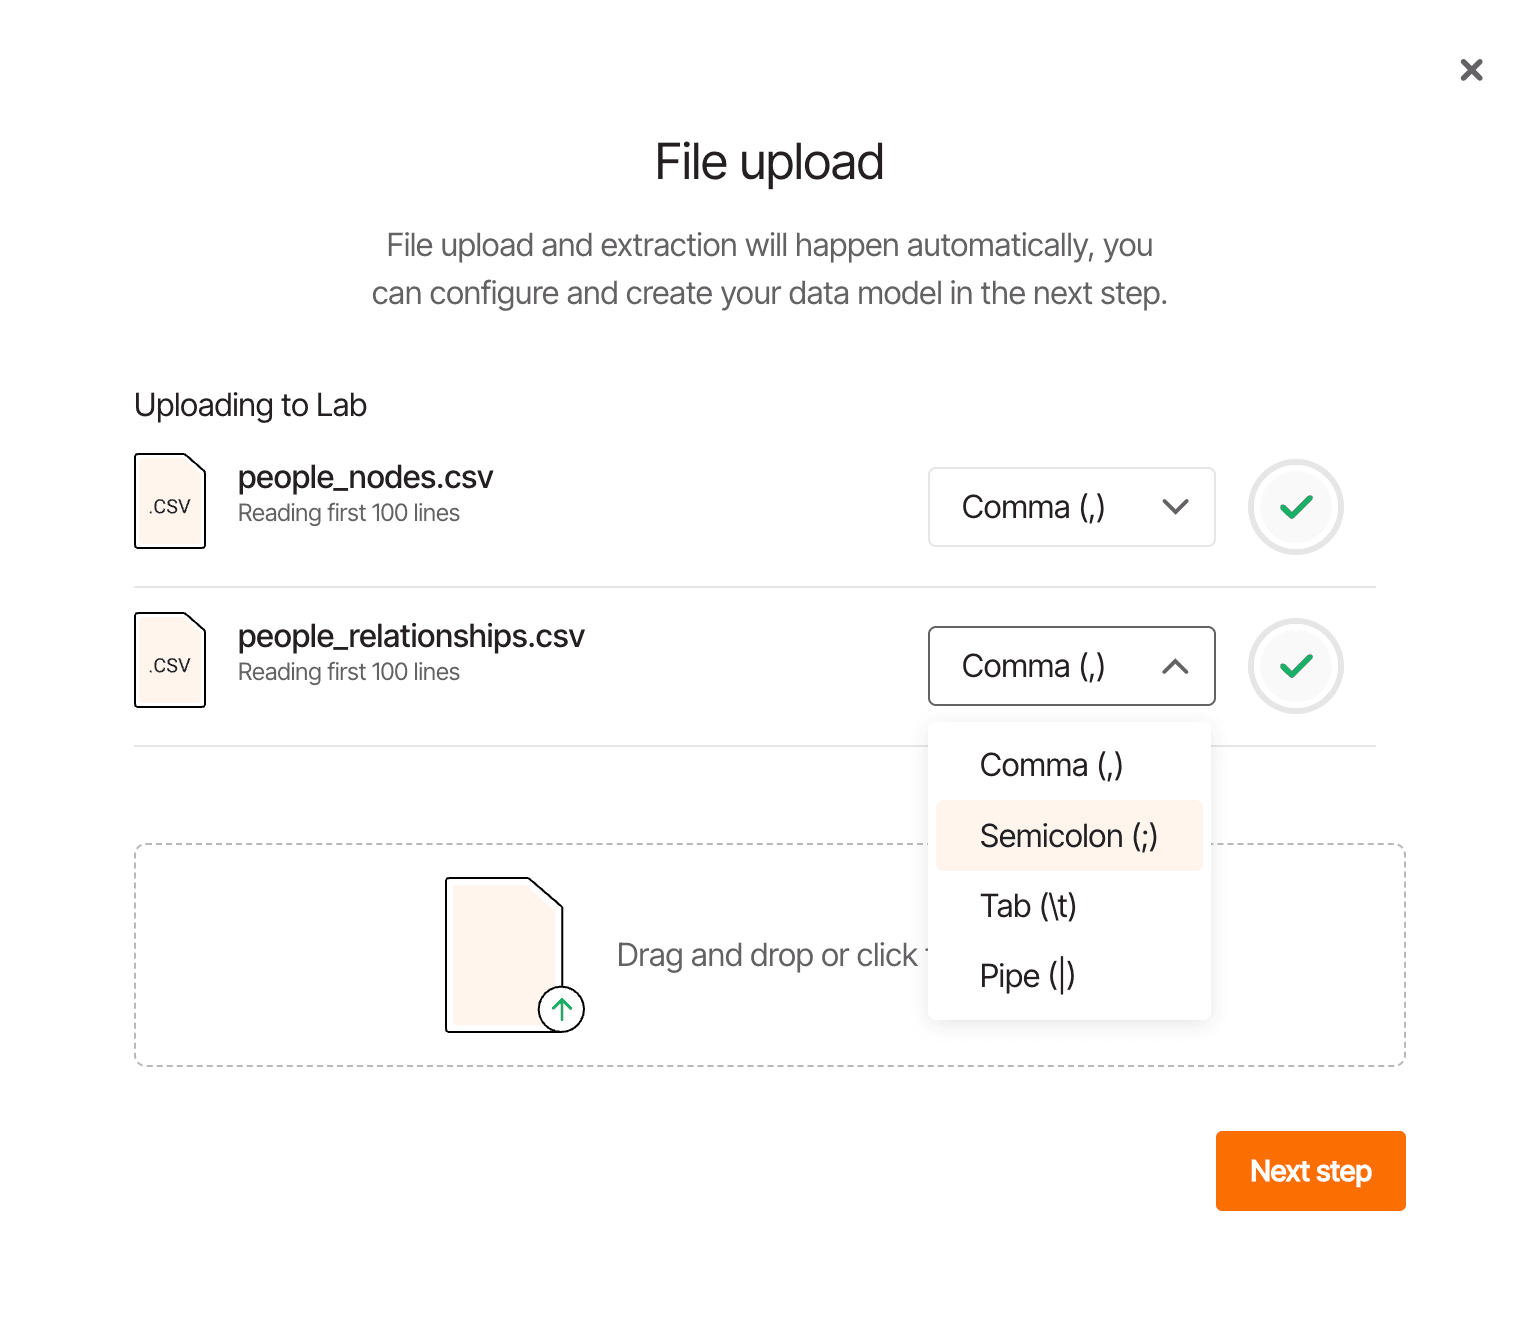Select Pipe (|) from the delimiter list
The height and width of the screenshot is (1344, 1540).
tap(1027, 976)
